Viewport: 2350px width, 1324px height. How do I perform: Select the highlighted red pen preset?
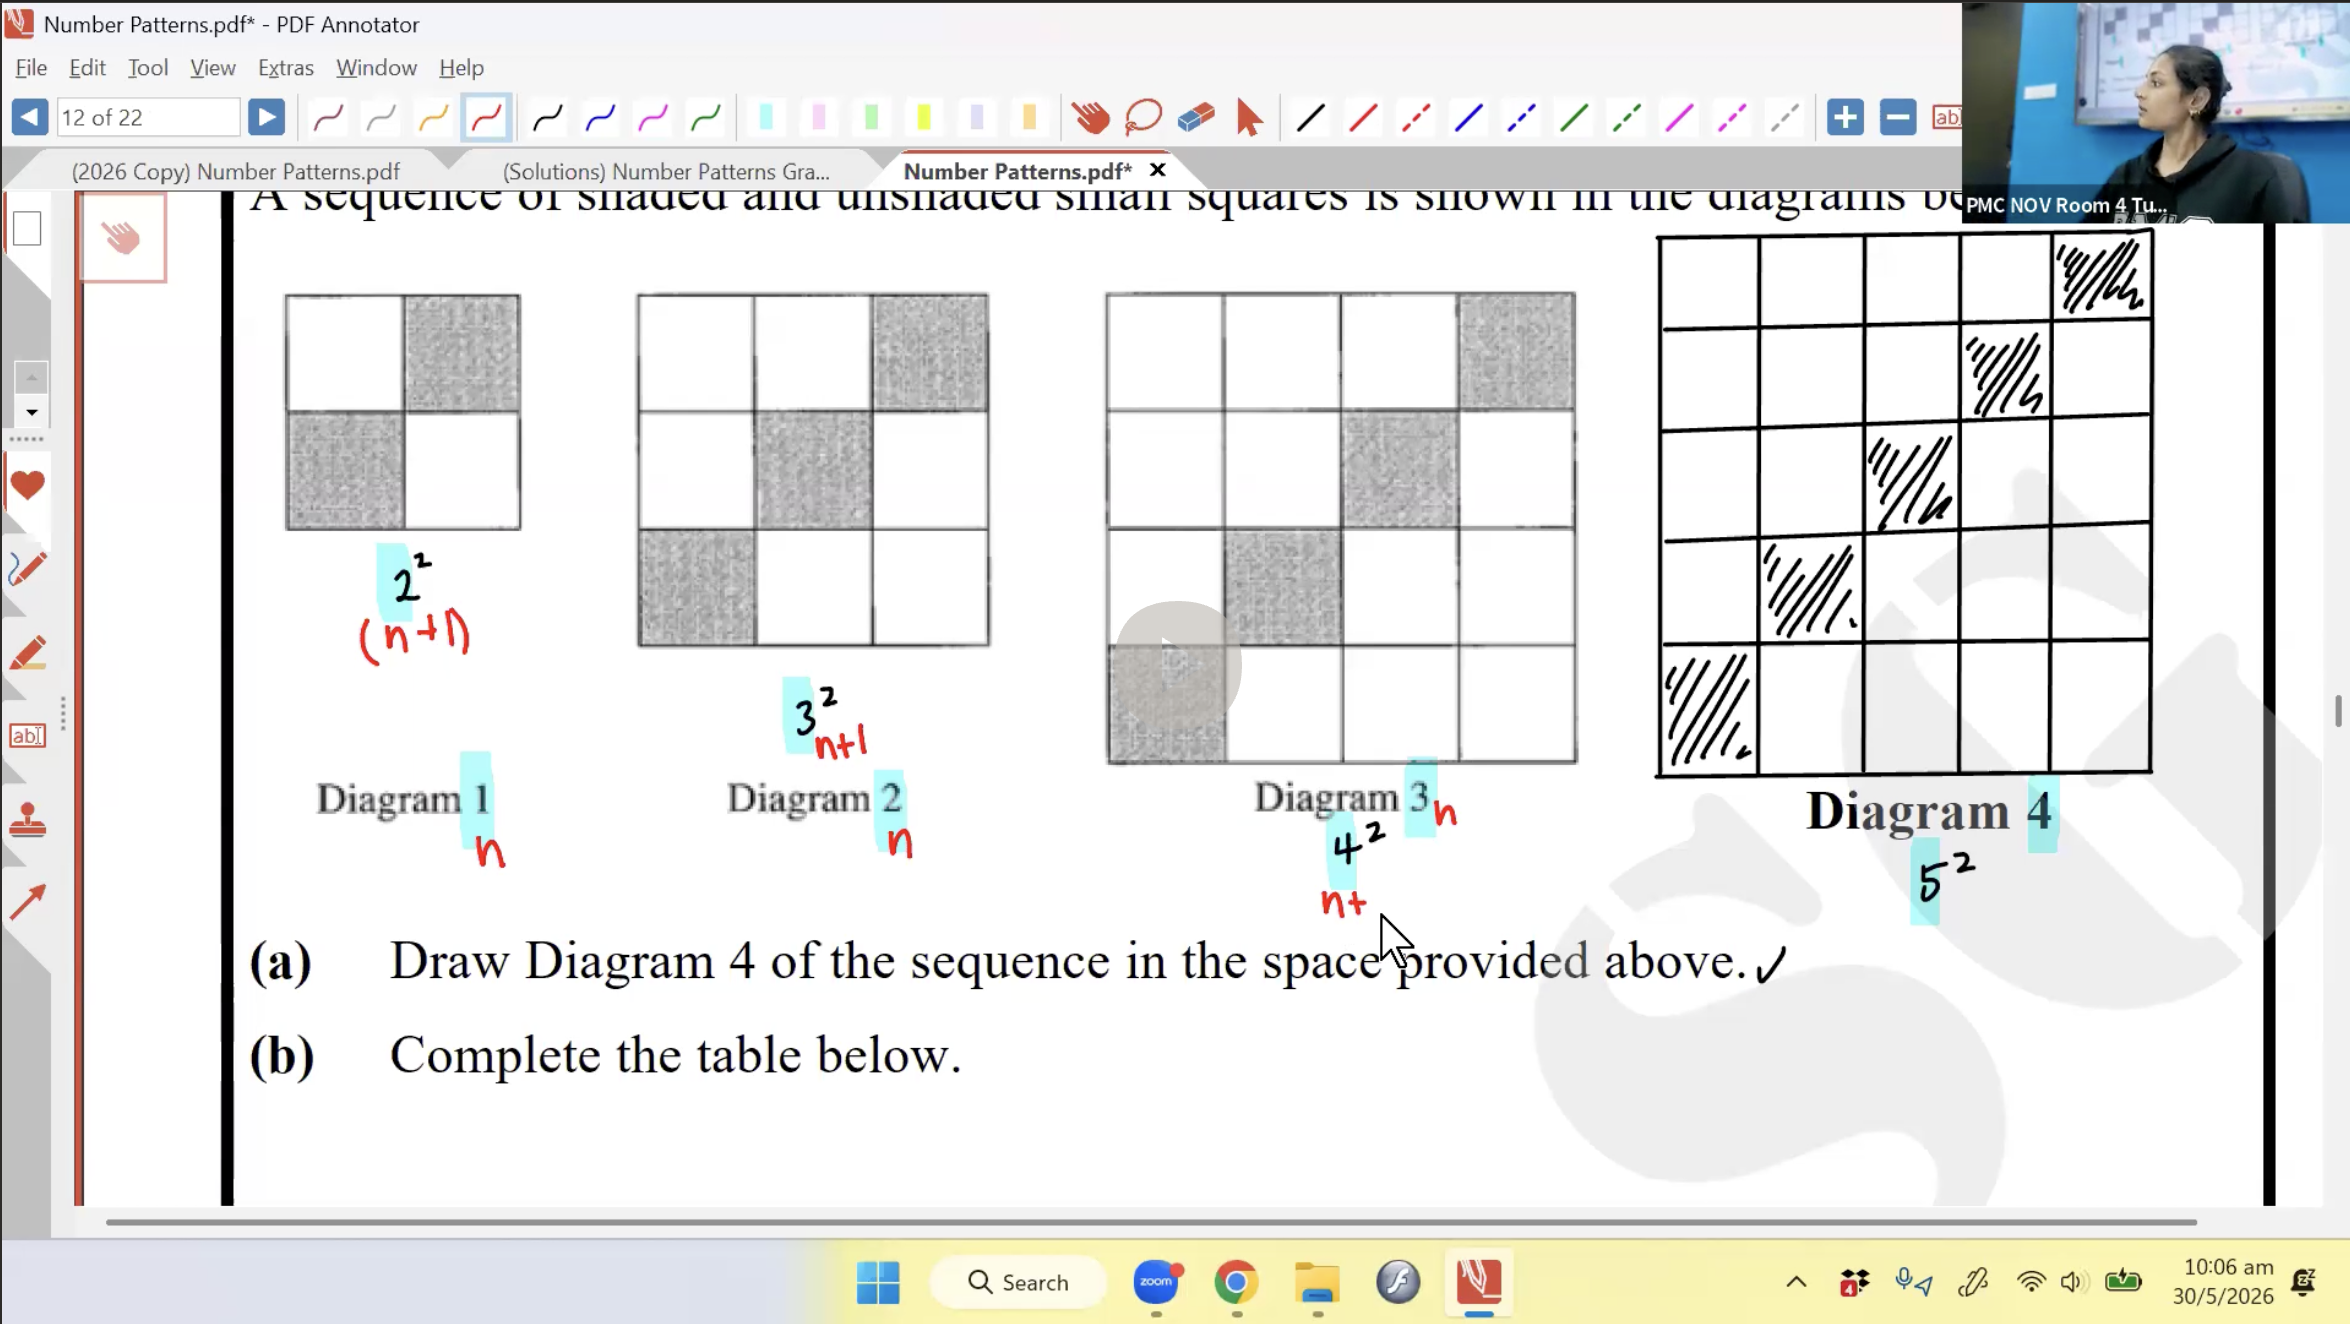(486, 118)
